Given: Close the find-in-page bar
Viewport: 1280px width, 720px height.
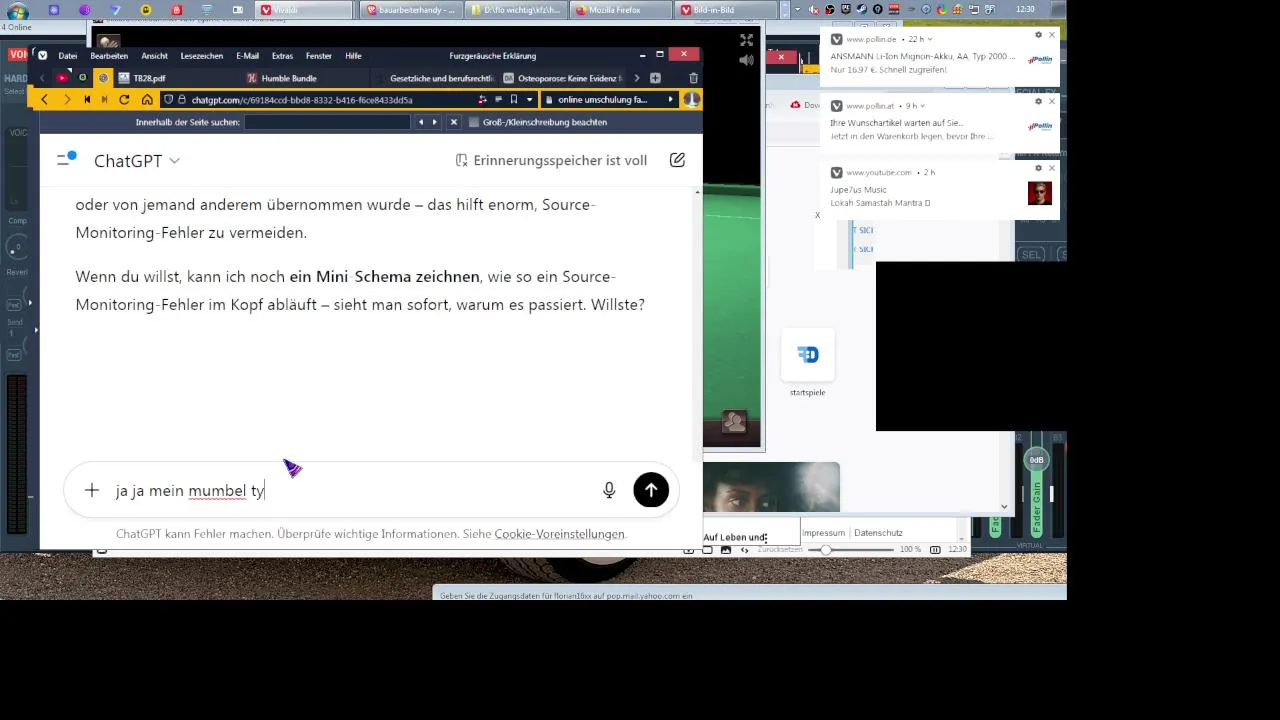Looking at the screenshot, I should [453, 122].
